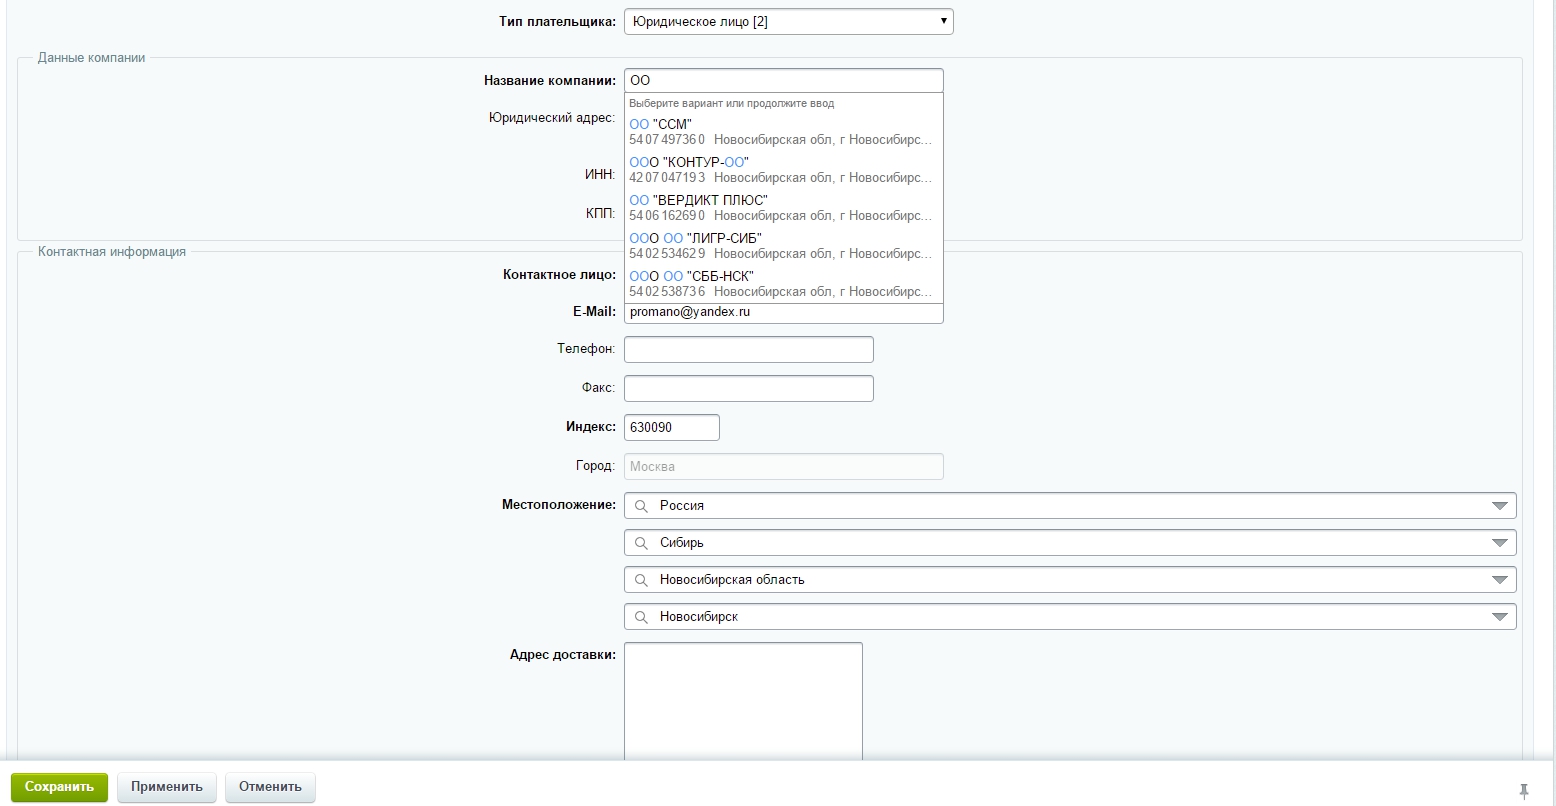Expand the Сибирь region dropdown arrow
The height and width of the screenshot is (806, 1556).
[x=1499, y=543]
